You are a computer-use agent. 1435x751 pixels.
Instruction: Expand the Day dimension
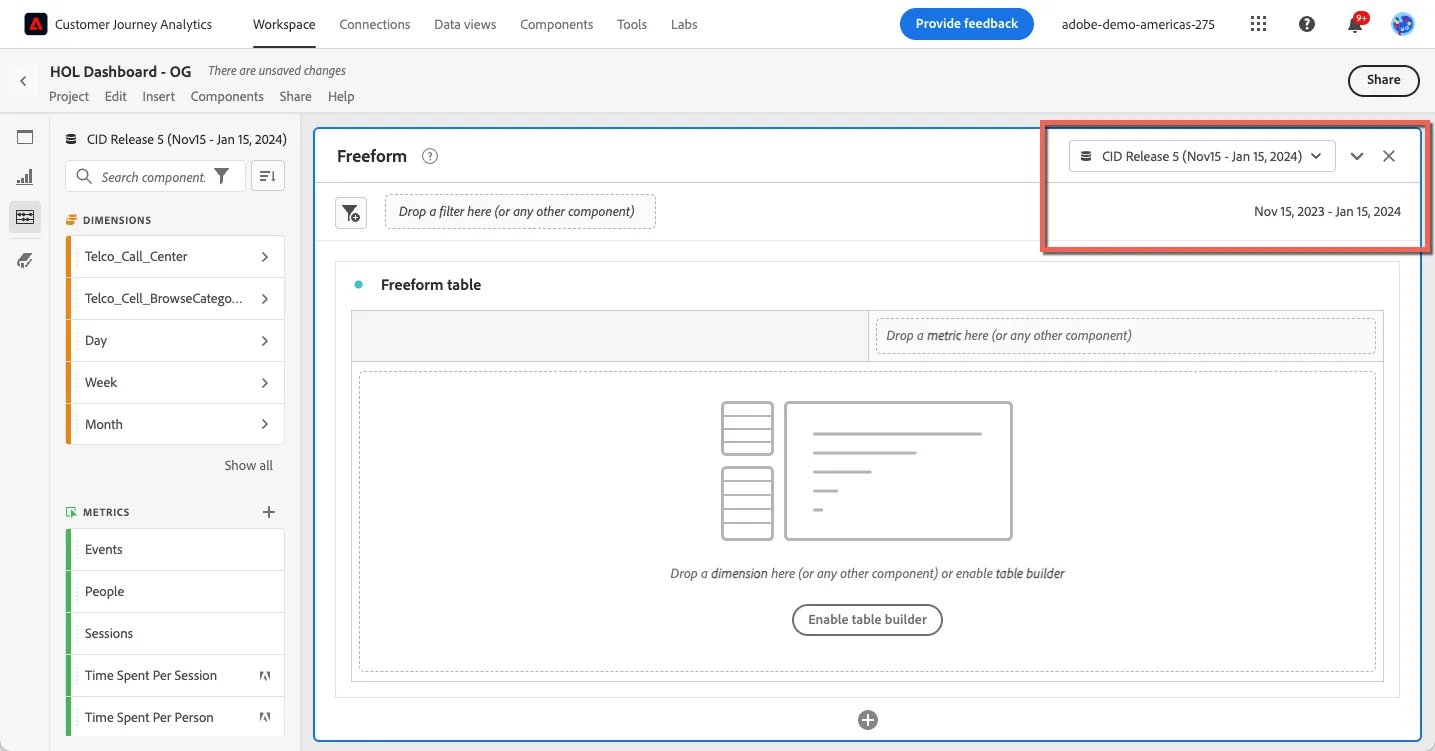(x=265, y=341)
